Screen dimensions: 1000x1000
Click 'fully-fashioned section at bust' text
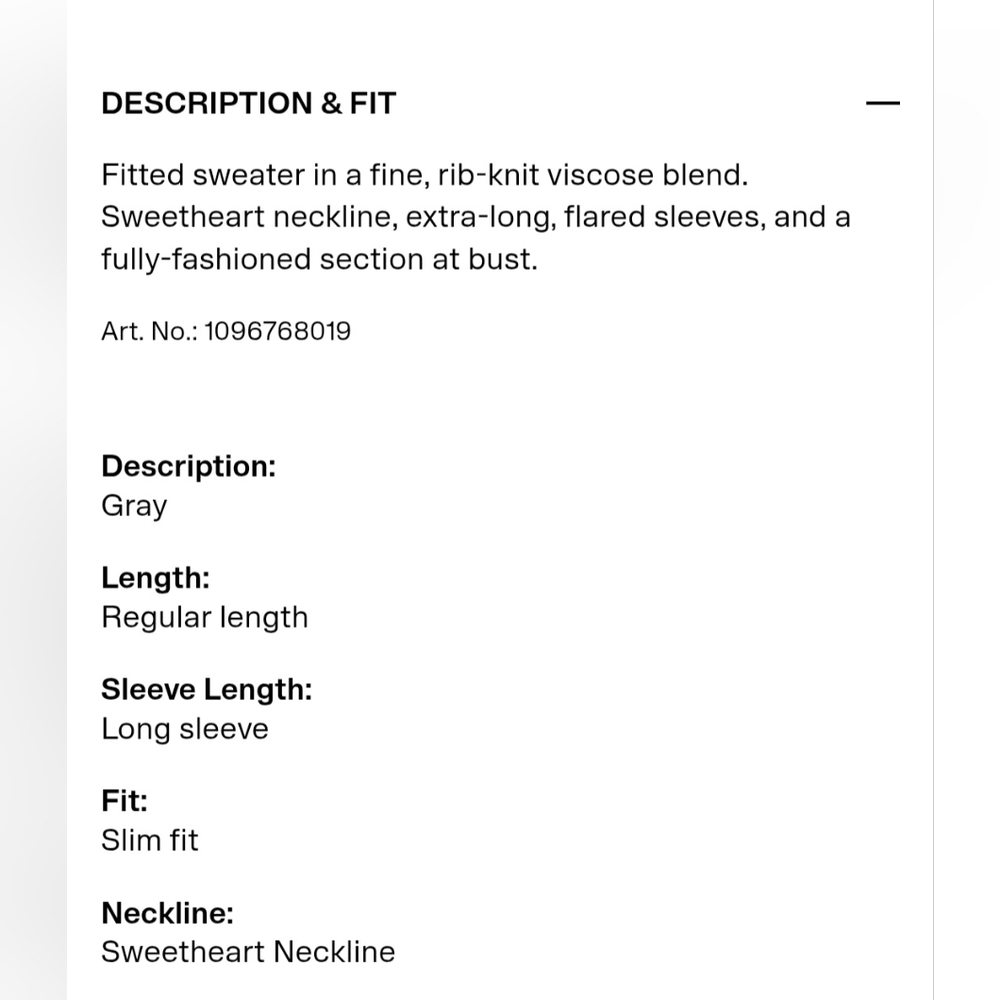(x=319, y=260)
